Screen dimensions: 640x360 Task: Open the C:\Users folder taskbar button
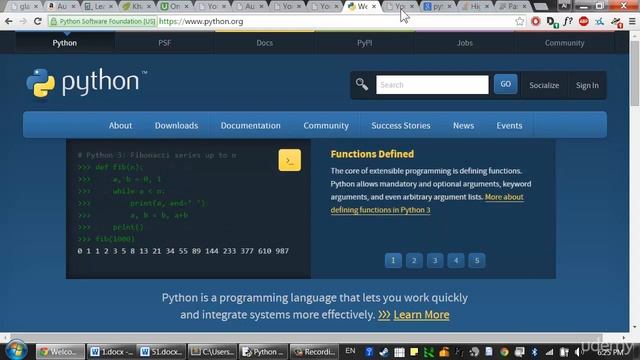[x=212, y=351]
